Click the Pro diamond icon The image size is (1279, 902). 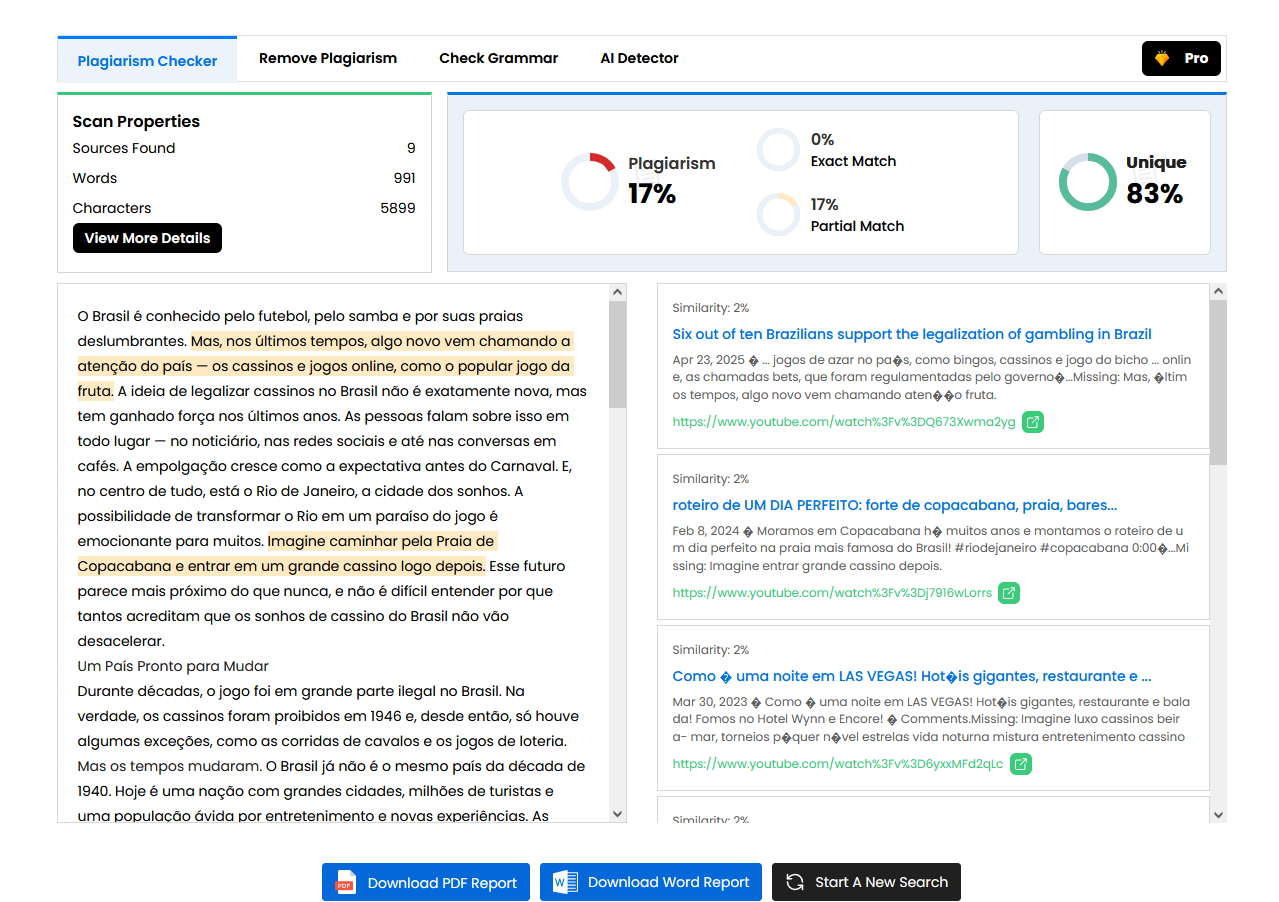click(1162, 59)
